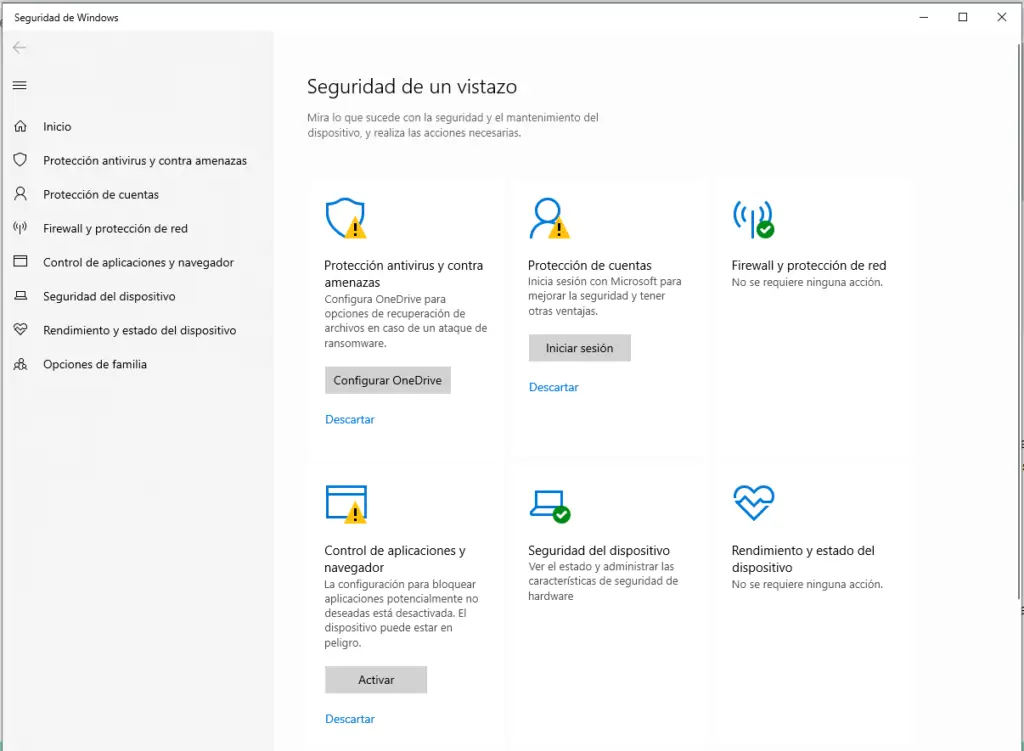The image size is (1024, 751).
Task: Open Protección antivirus y contra amenazas sidebar item
Action: (144, 161)
